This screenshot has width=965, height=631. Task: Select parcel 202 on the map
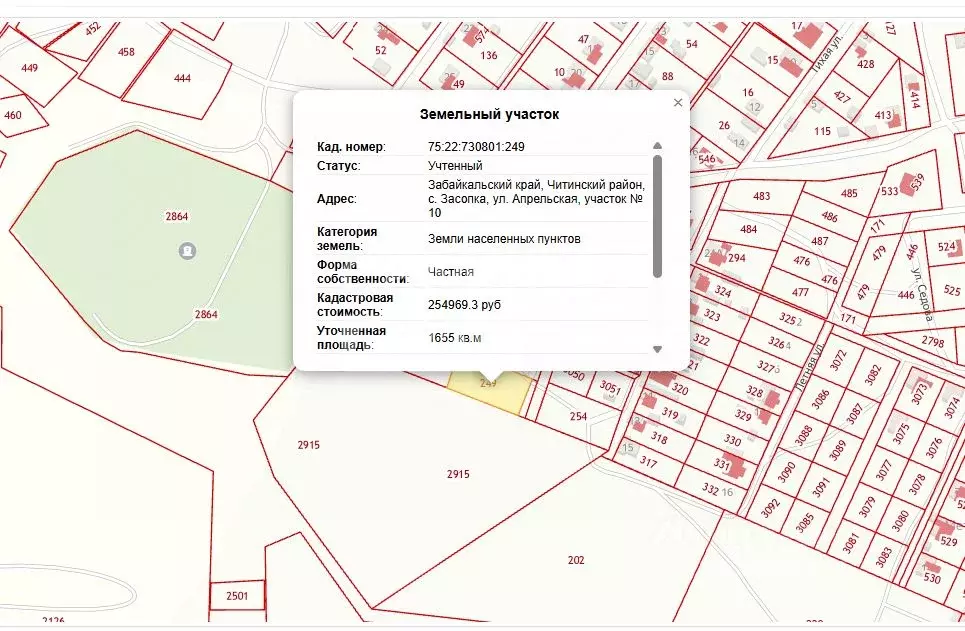click(x=575, y=560)
